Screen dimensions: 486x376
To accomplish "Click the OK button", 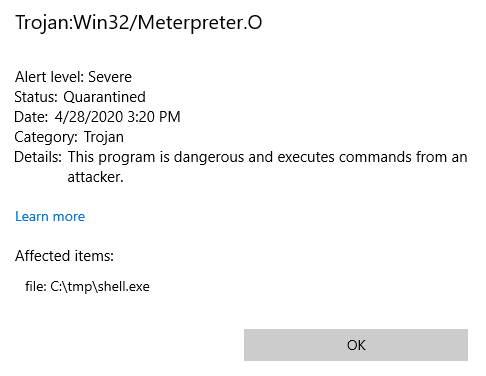I will point(356,345).
